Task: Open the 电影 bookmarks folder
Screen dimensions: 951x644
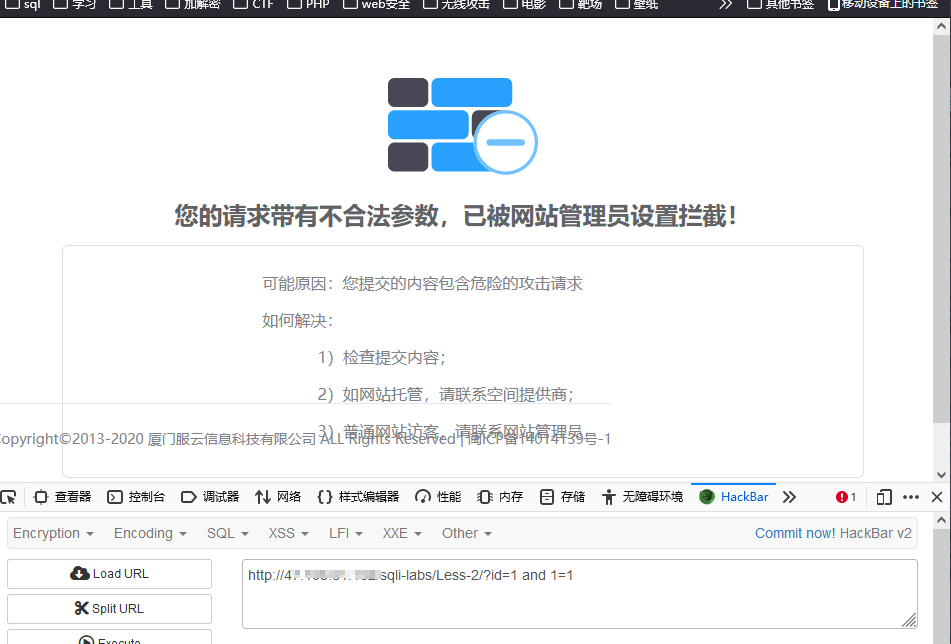Action: (x=525, y=4)
